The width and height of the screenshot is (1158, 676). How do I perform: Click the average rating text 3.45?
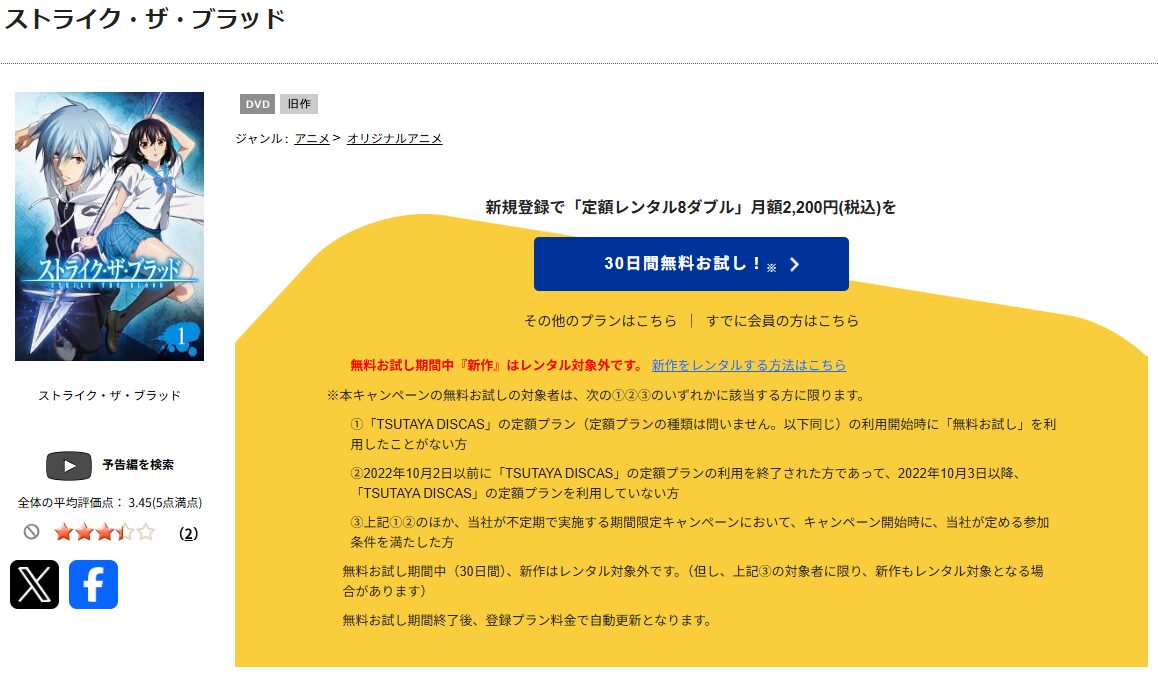109,502
